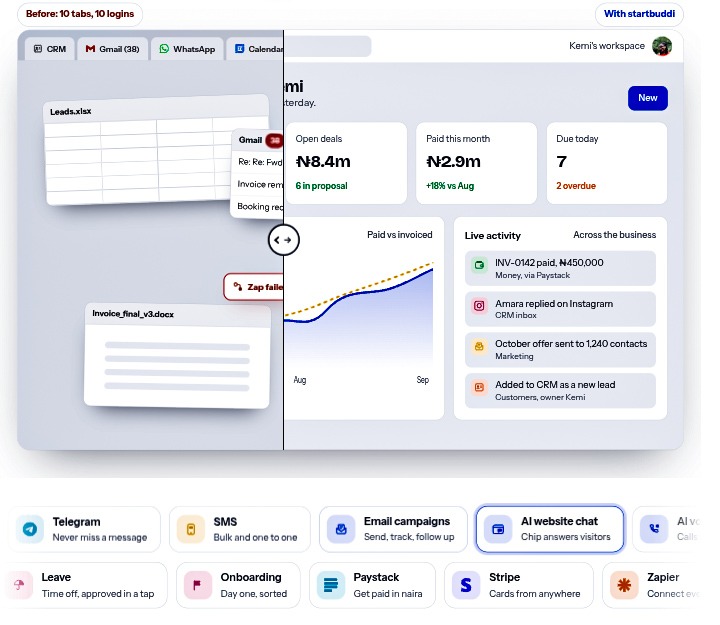This screenshot has height=625, width=720.
Task: Click the Paid vs invoiced chart label
Action: [x=399, y=235]
